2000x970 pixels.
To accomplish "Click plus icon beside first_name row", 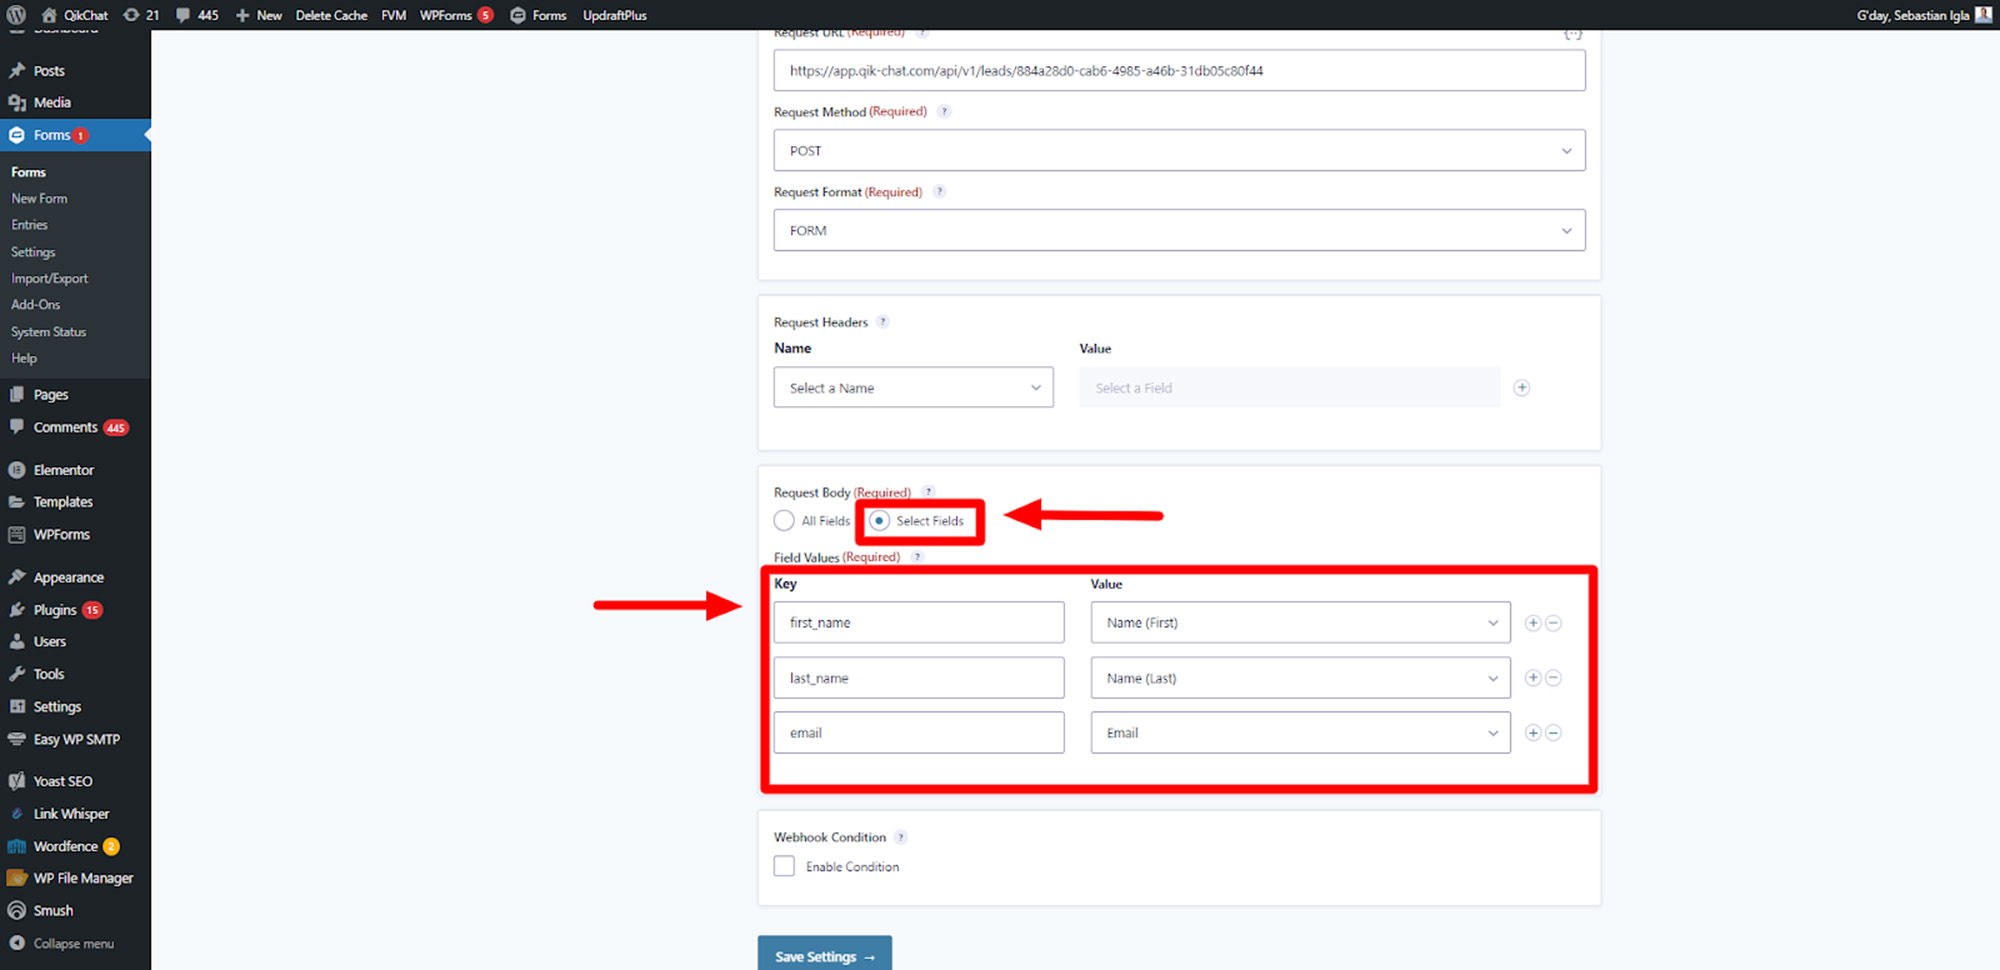I will 1532,623.
